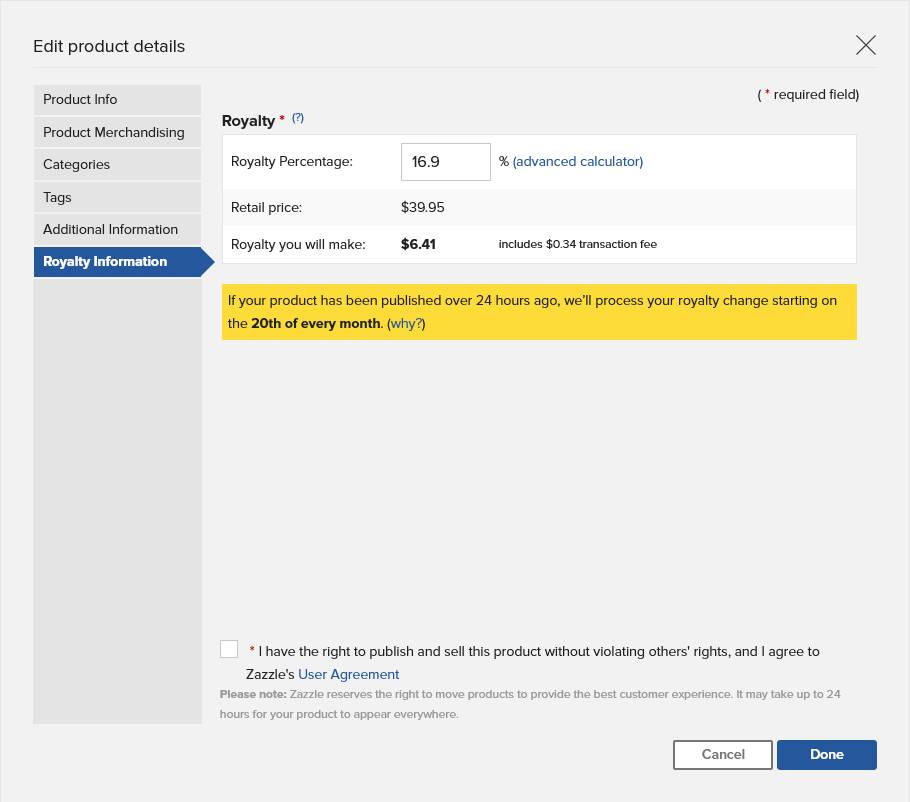
Task: Click the yellow royalty change notice banner
Action: point(539,312)
